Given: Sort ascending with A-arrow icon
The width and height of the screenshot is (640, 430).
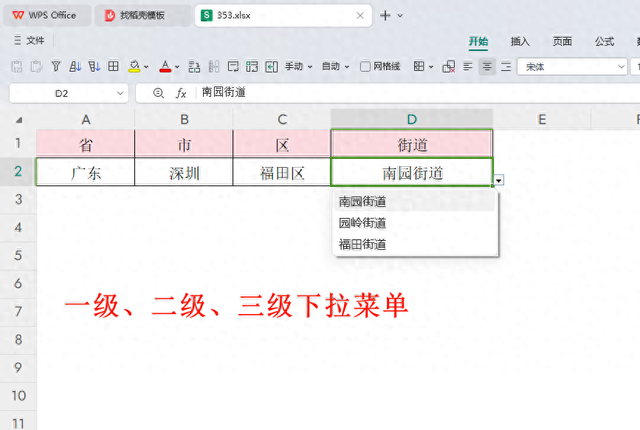Looking at the screenshot, I should pyautogui.click(x=75, y=66).
